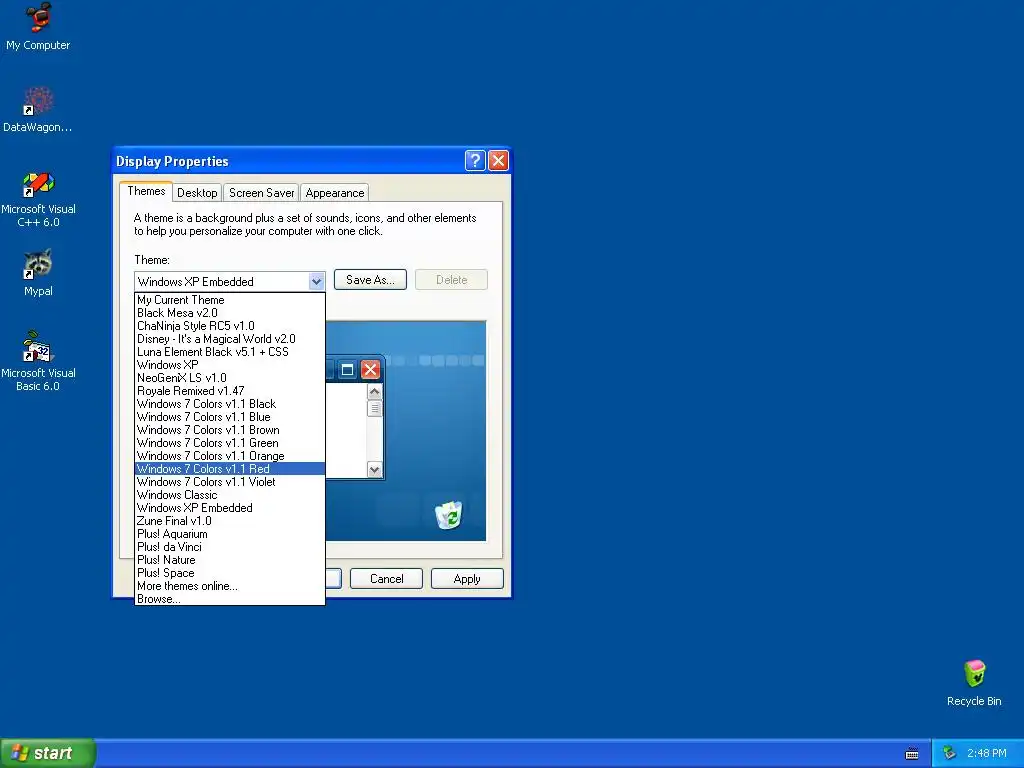Select More themes online... entry
The width and height of the screenshot is (1024, 768).
pos(230,586)
